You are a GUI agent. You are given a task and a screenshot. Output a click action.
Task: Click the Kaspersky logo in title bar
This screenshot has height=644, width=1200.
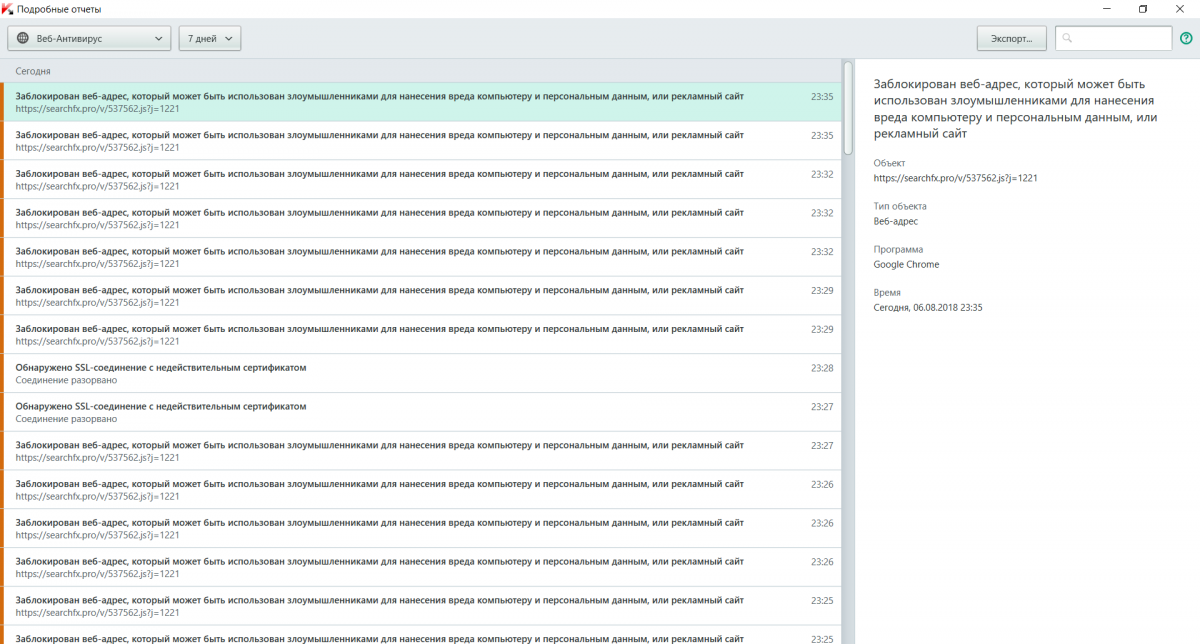(x=8, y=9)
